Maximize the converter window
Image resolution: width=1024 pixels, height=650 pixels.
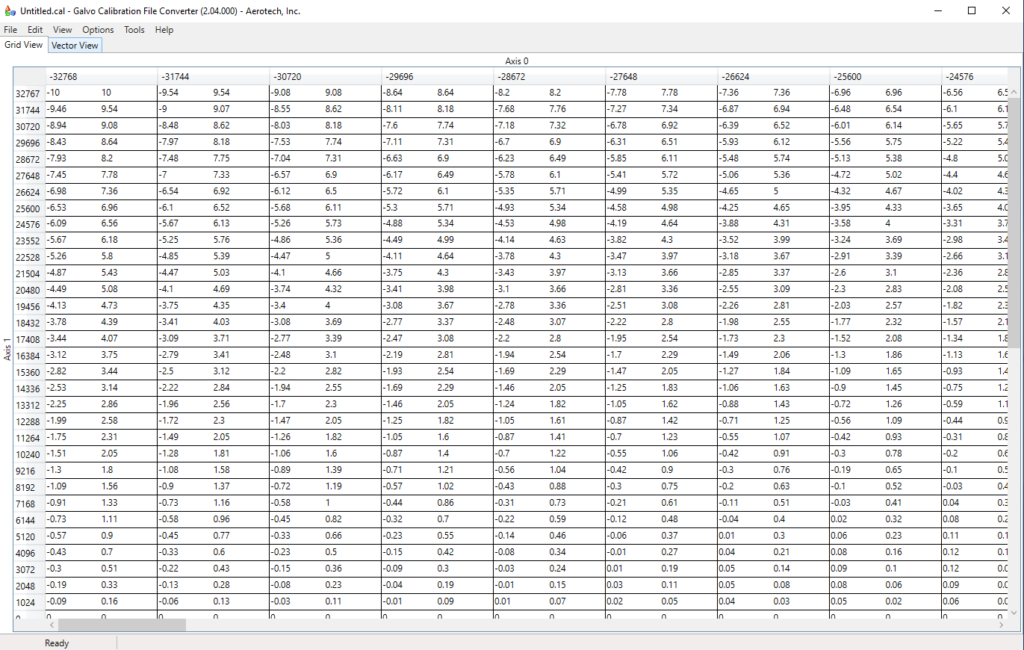tap(971, 10)
